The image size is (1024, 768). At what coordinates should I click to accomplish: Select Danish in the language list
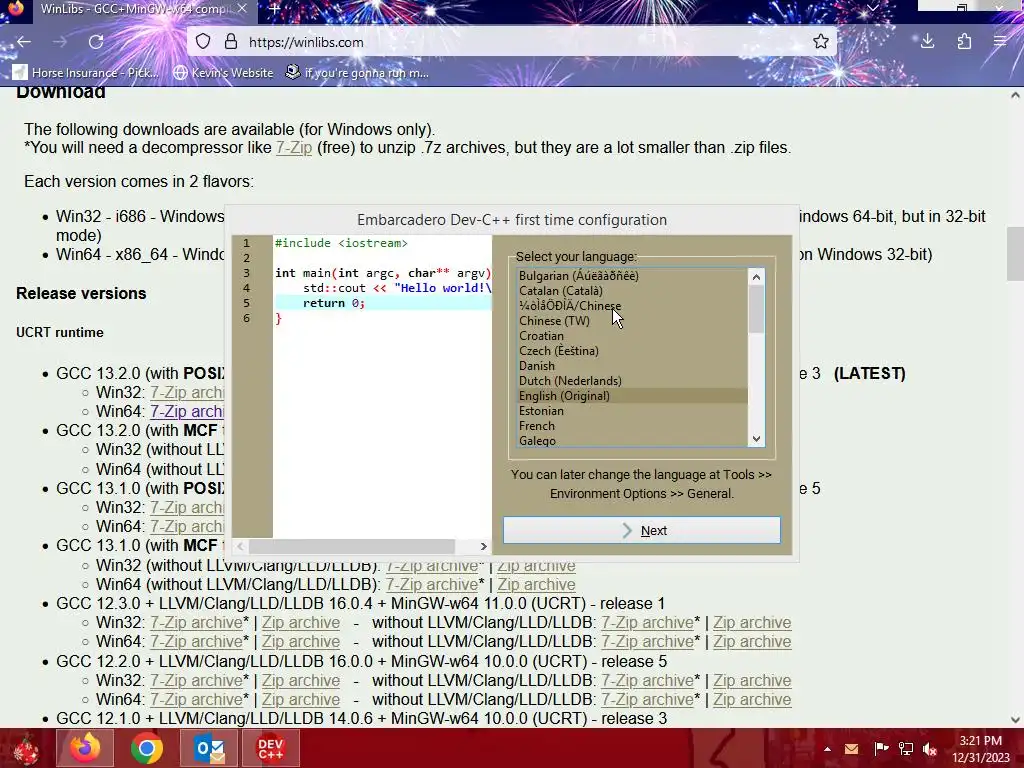point(632,366)
